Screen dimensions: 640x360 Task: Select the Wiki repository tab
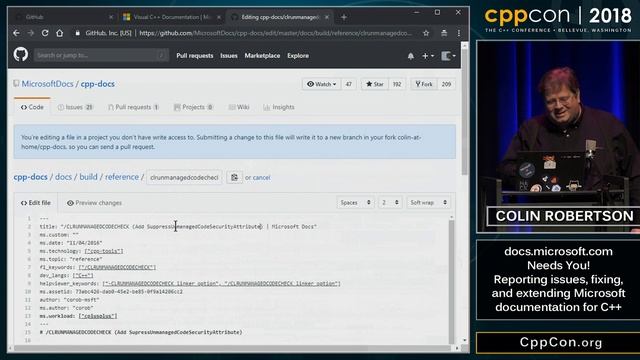(239, 107)
